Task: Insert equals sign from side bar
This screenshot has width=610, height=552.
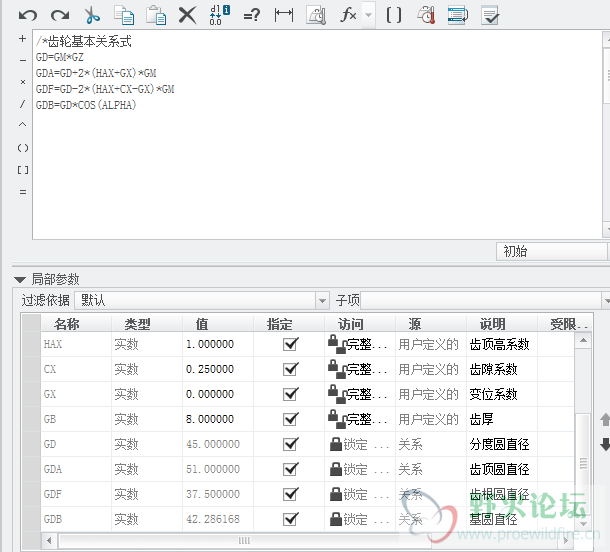Action: [x=23, y=192]
